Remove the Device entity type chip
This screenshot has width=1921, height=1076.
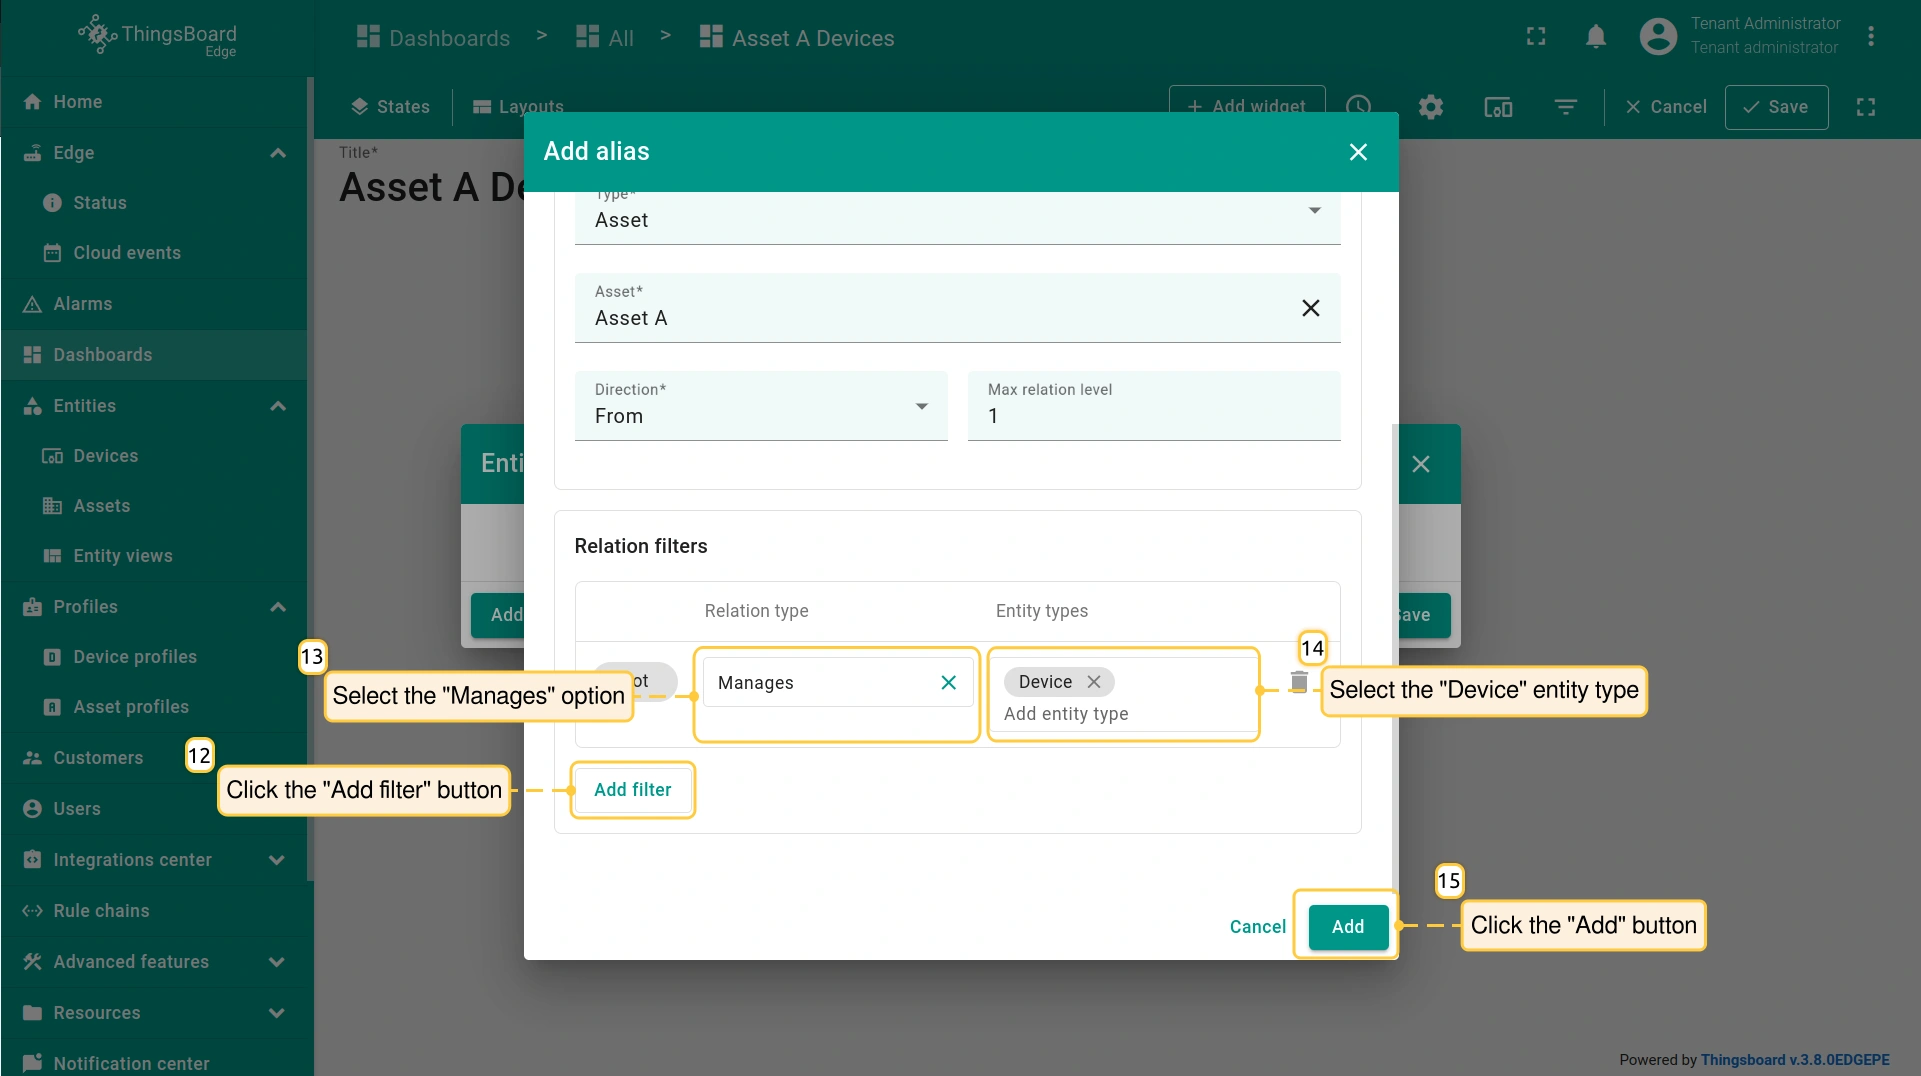pos(1094,682)
